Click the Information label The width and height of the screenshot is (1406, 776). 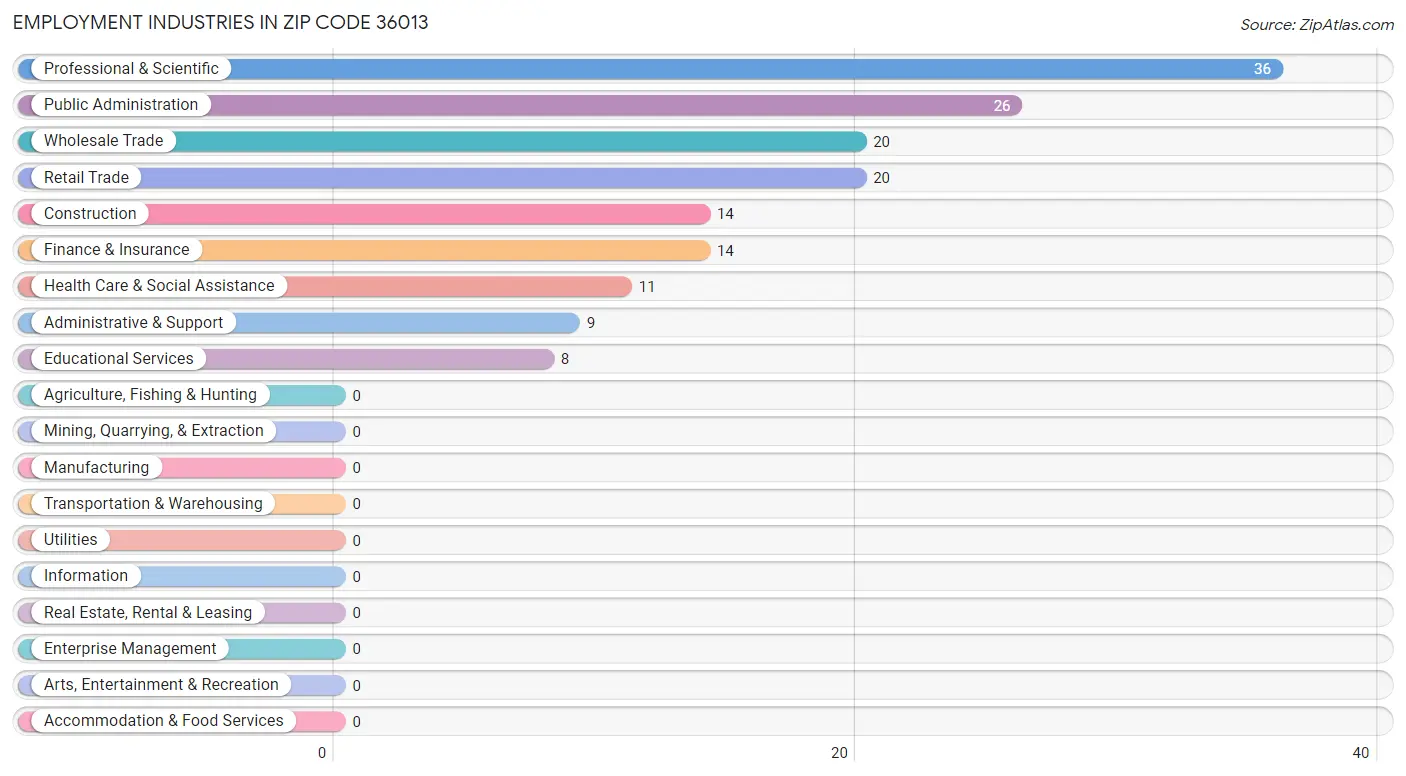tap(86, 576)
